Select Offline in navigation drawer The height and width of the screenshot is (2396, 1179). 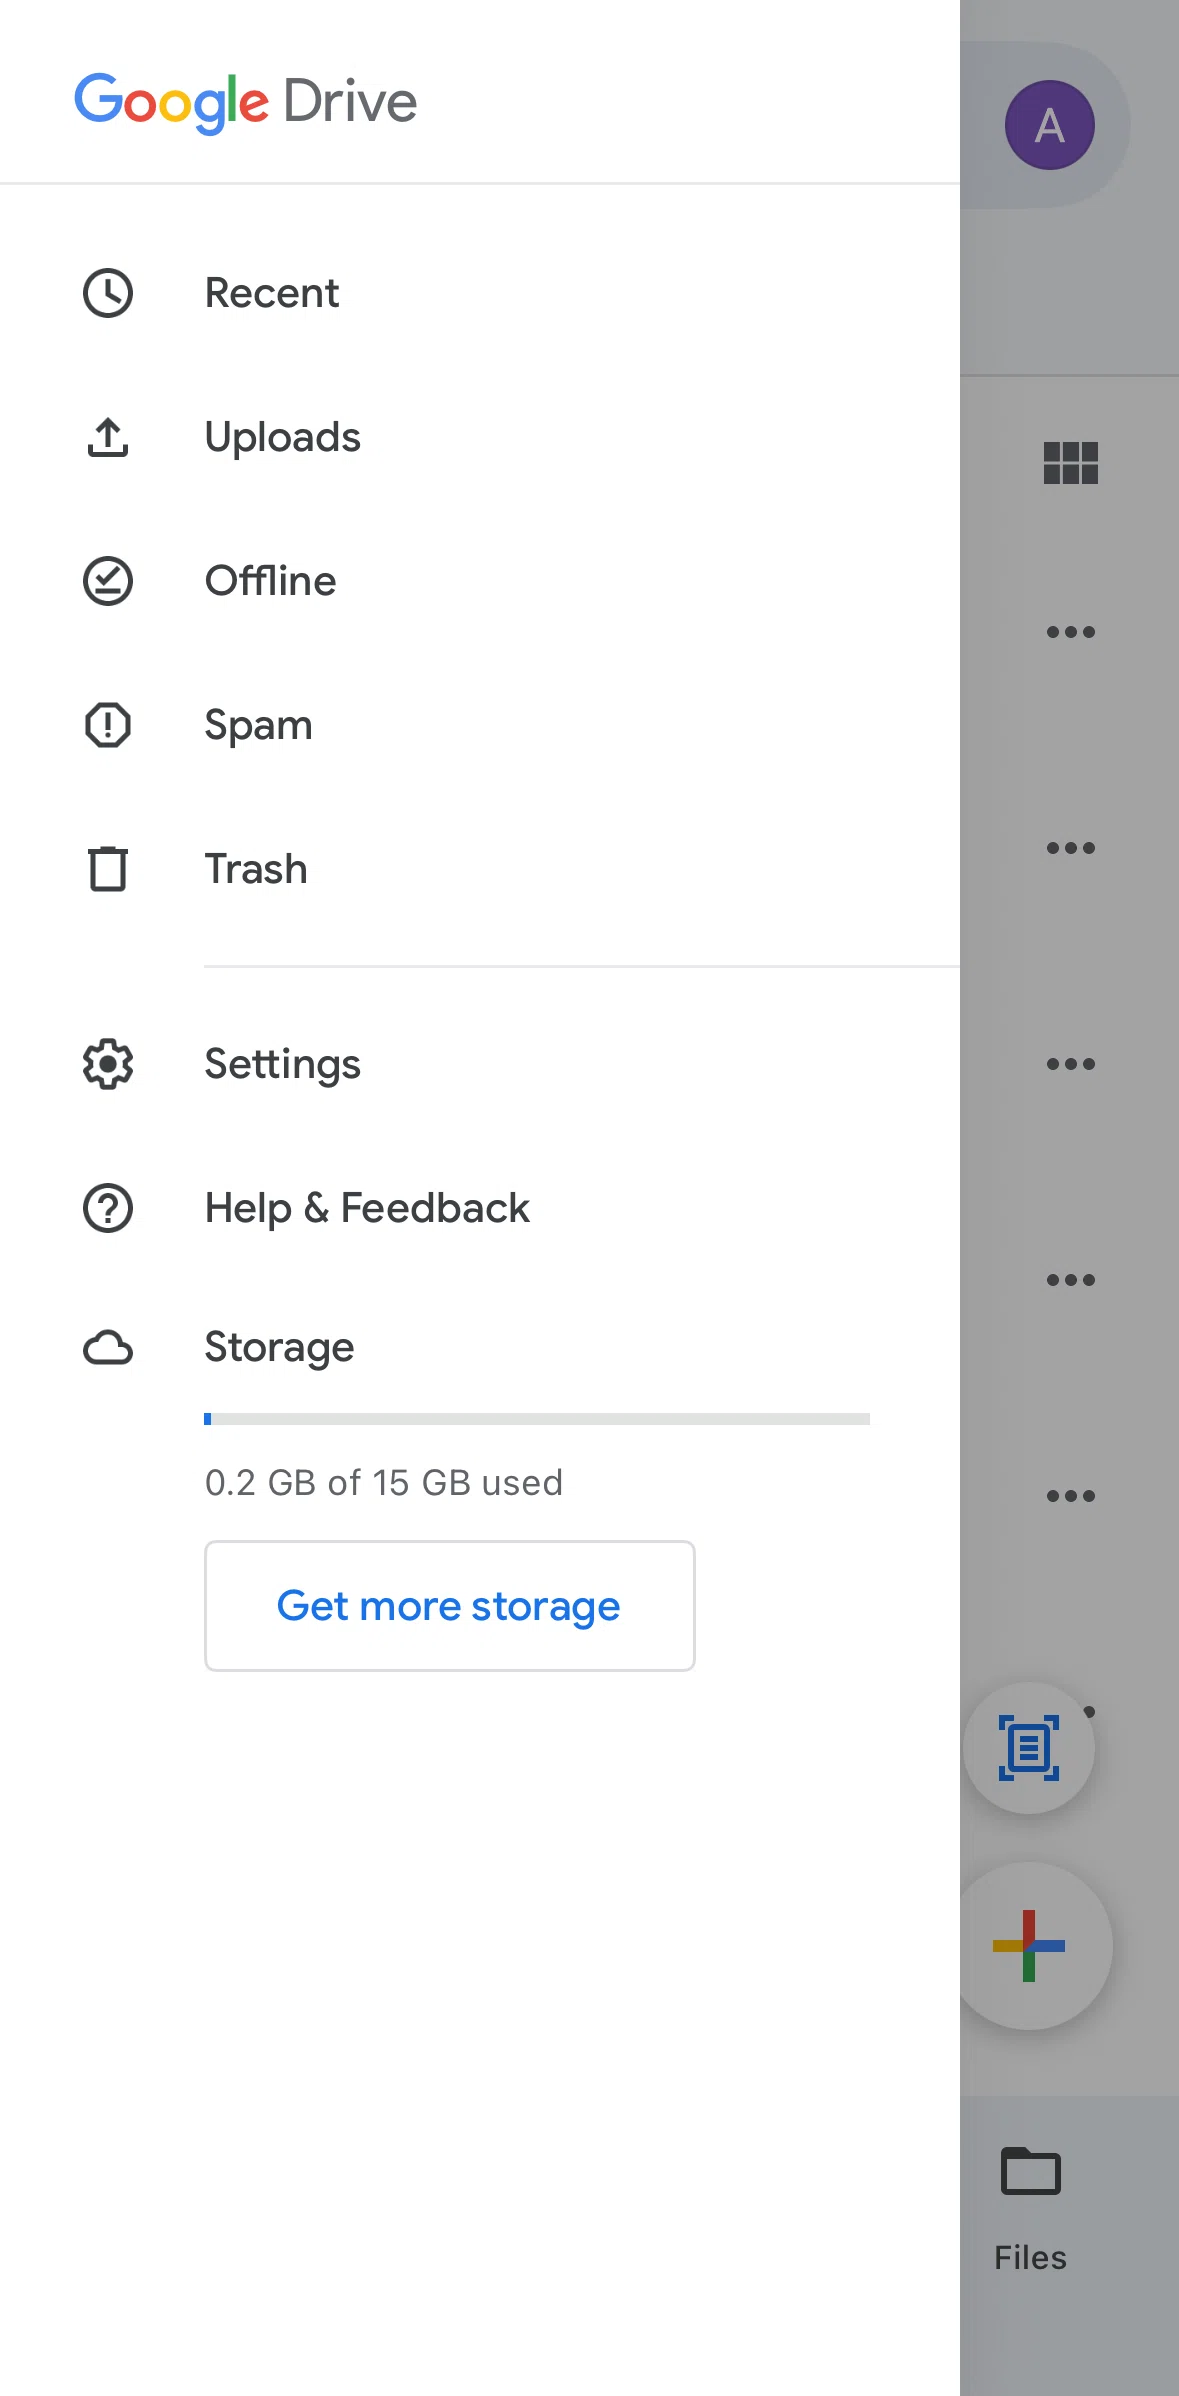480,581
